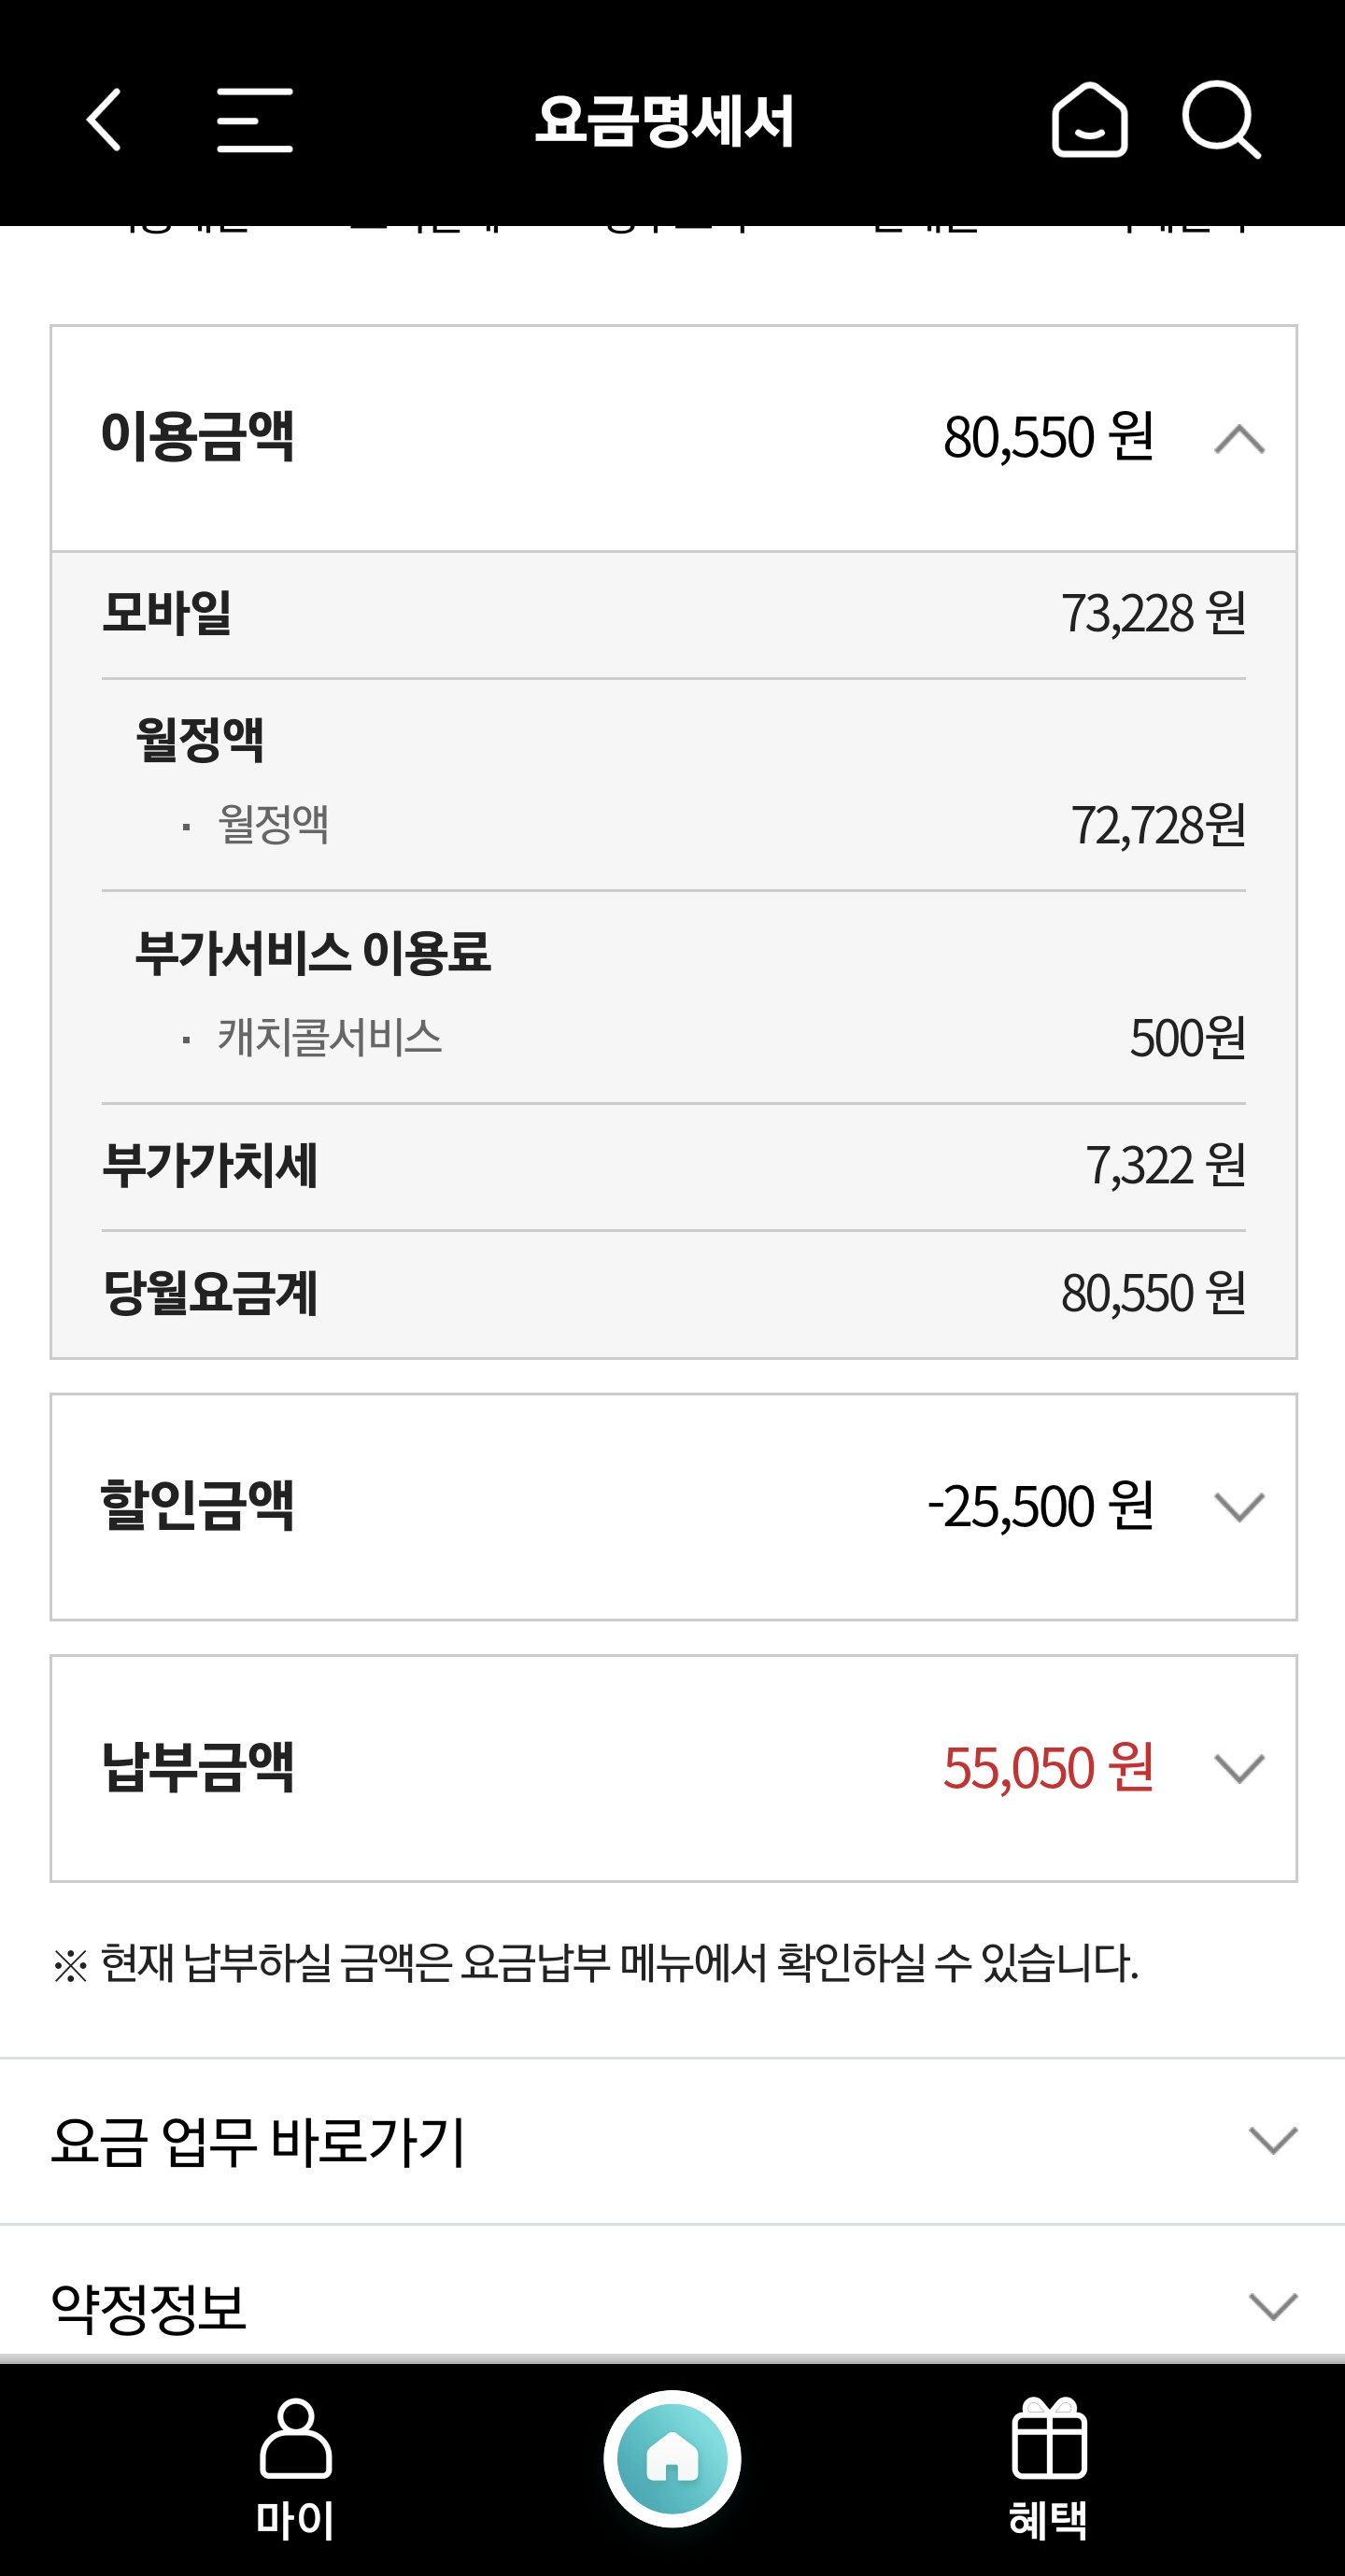Tap the 요금명세서 page title
The width and height of the screenshot is (1345, 2576).
tap(664, 121)
